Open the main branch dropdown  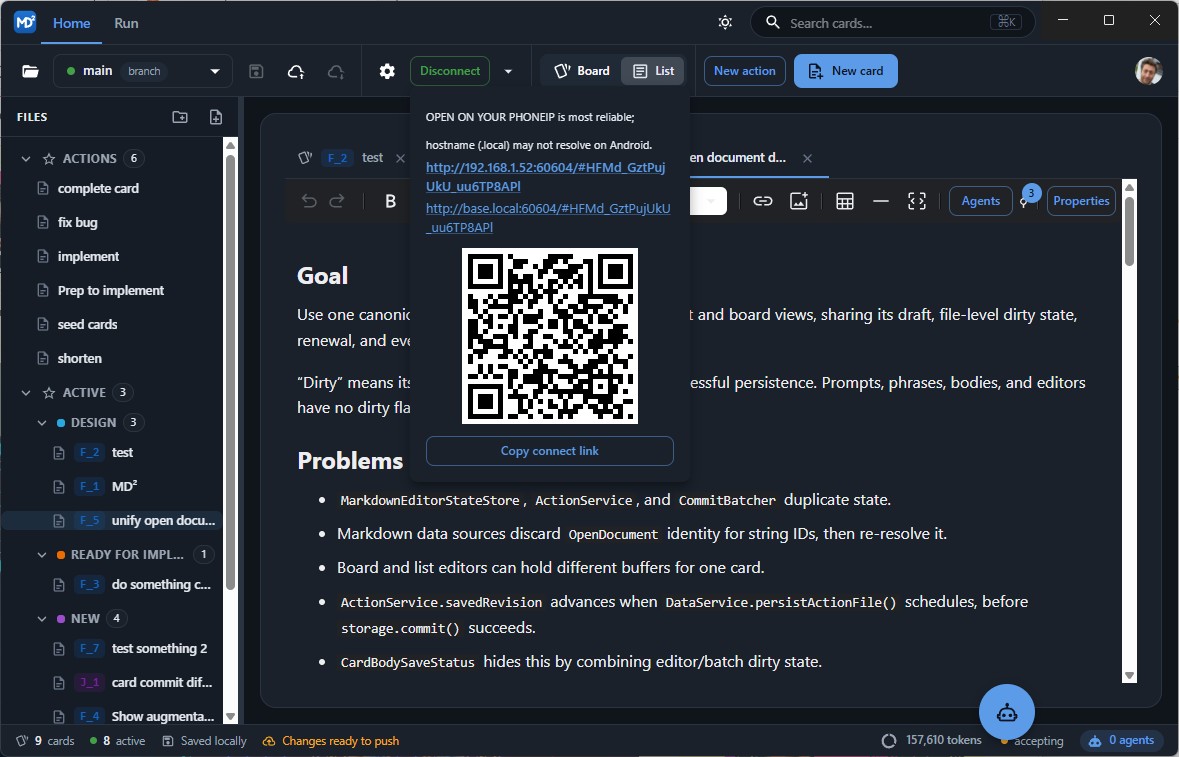pos(143,71)
